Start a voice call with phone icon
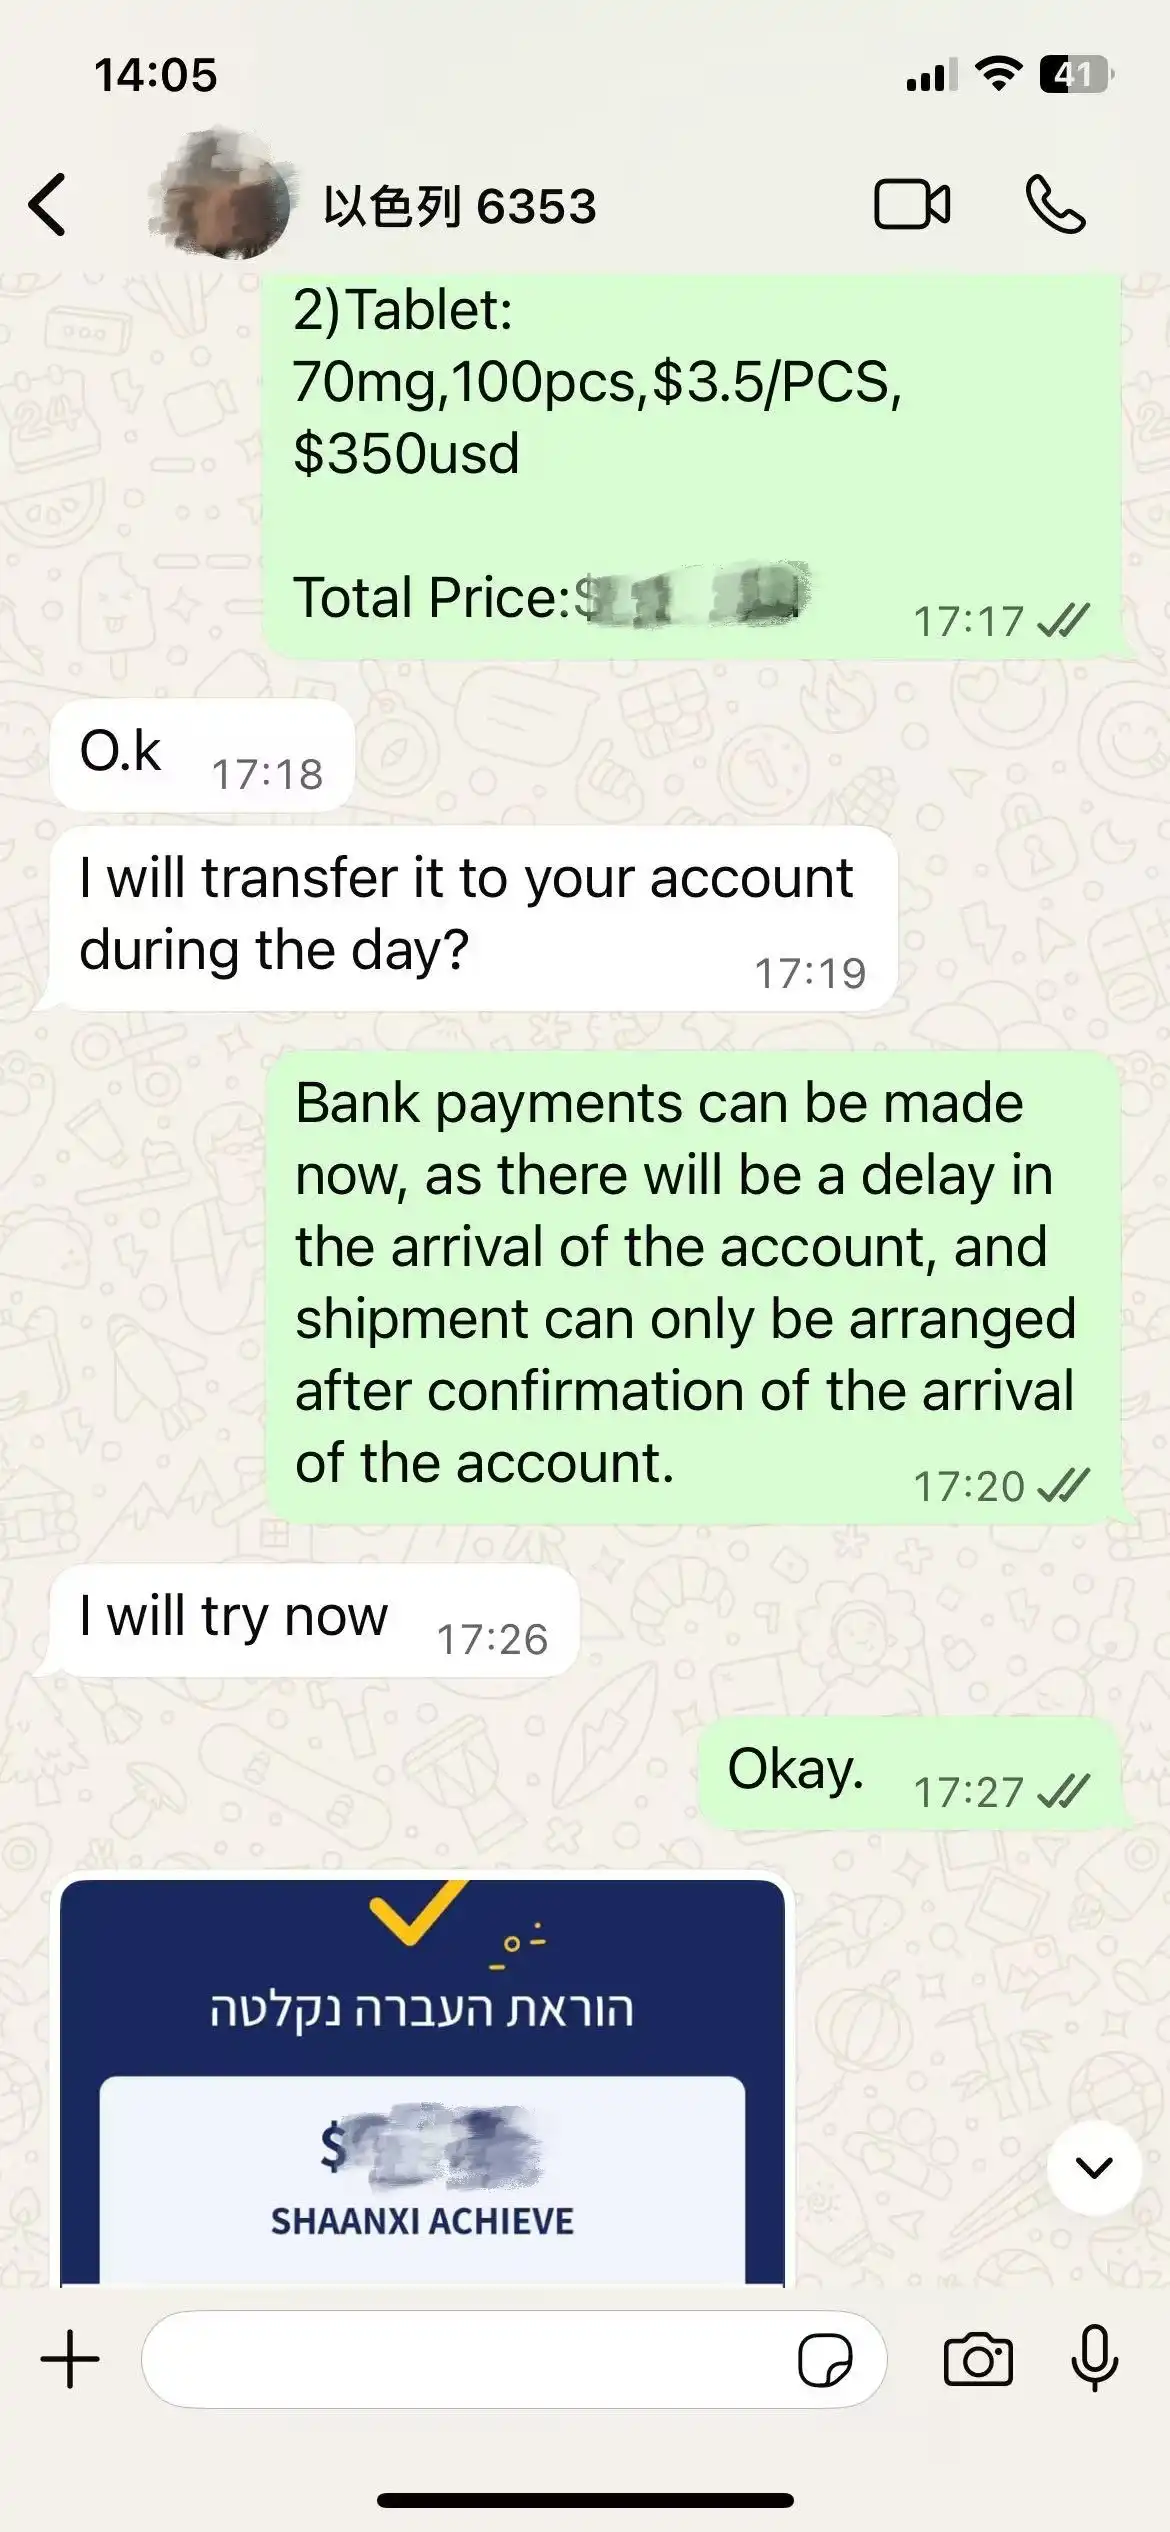Screen dimensions: 1170x2532 1056,205
